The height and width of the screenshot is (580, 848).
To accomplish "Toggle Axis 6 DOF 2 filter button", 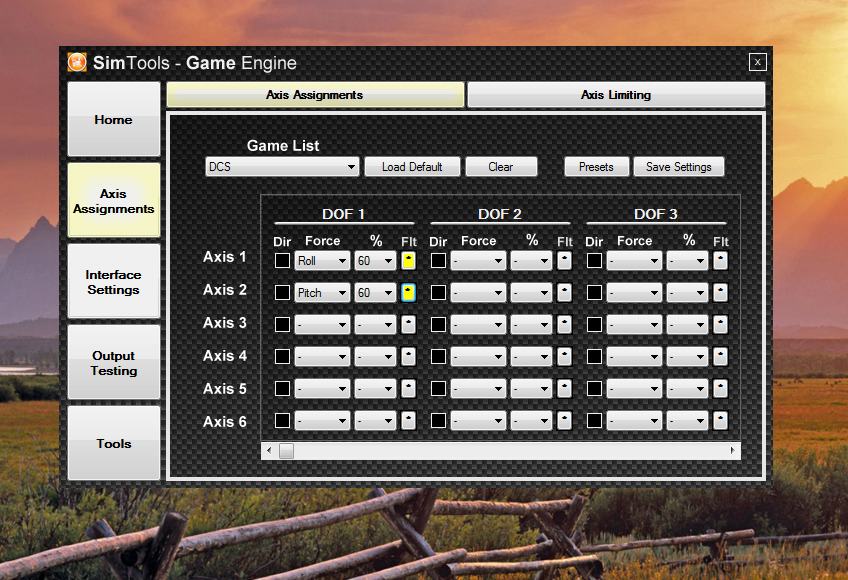I will 564,420.
